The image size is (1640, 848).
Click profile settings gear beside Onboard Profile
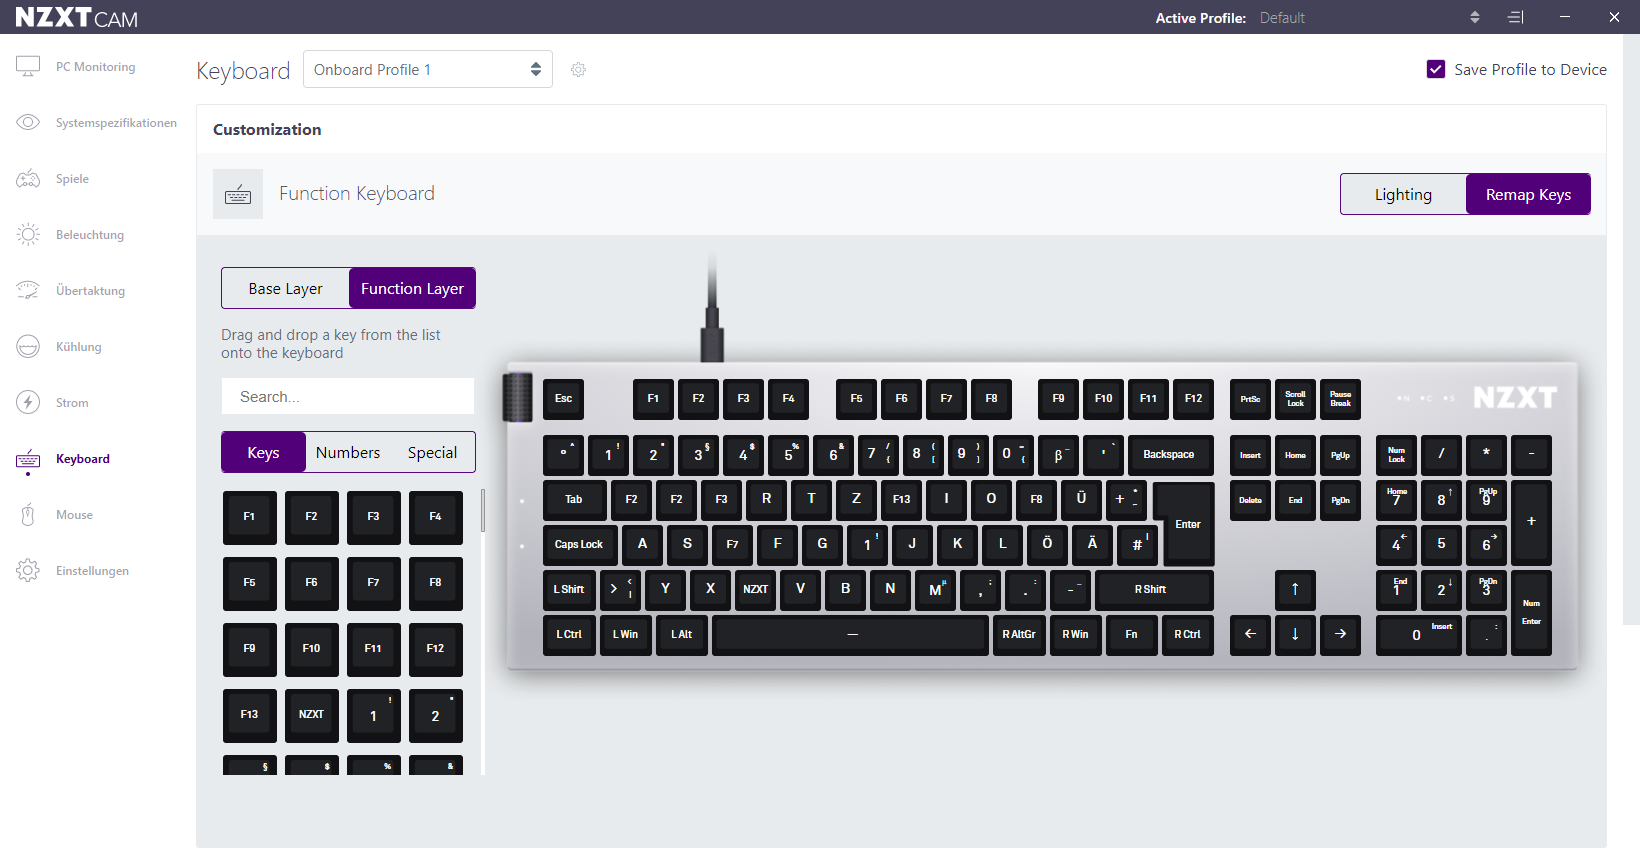point(578,70)
